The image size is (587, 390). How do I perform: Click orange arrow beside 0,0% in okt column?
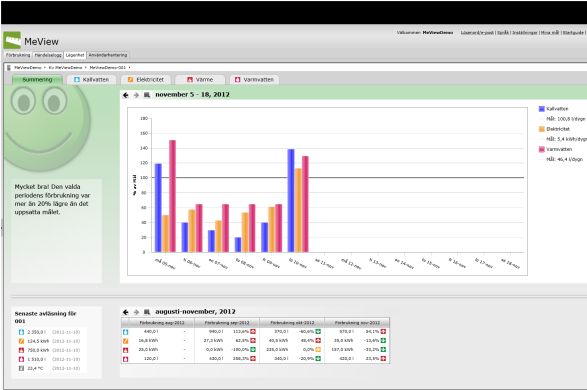tap(318, 350)
